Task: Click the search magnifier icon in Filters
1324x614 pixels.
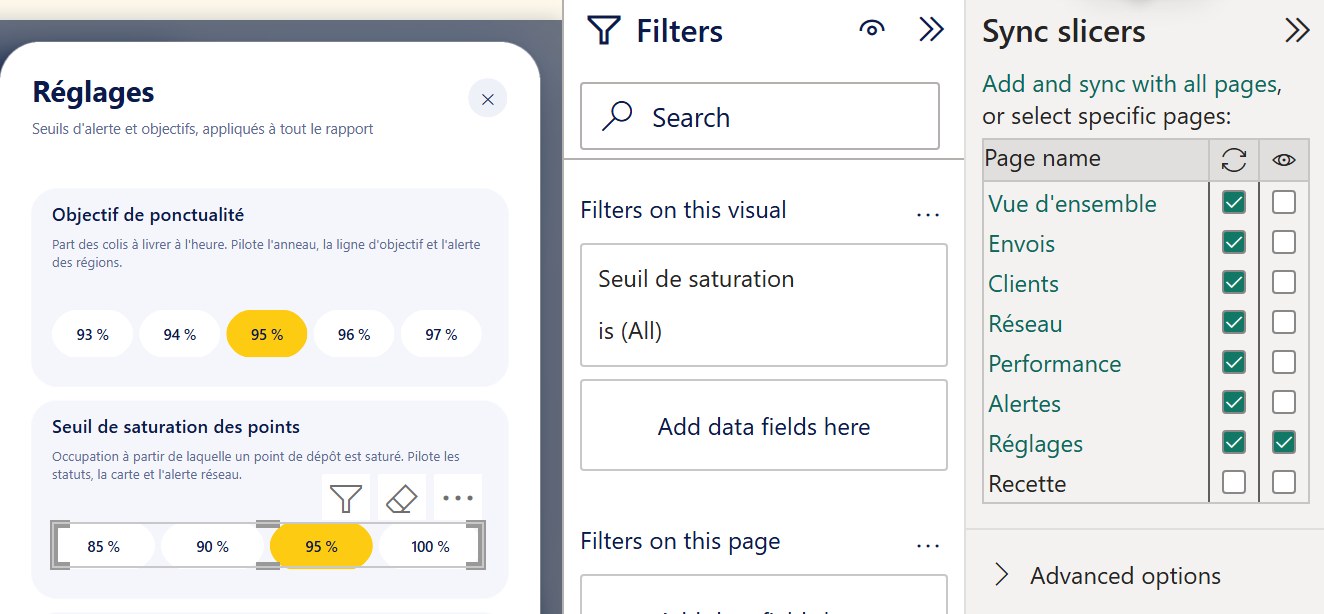Action: [x=617, y=117]
